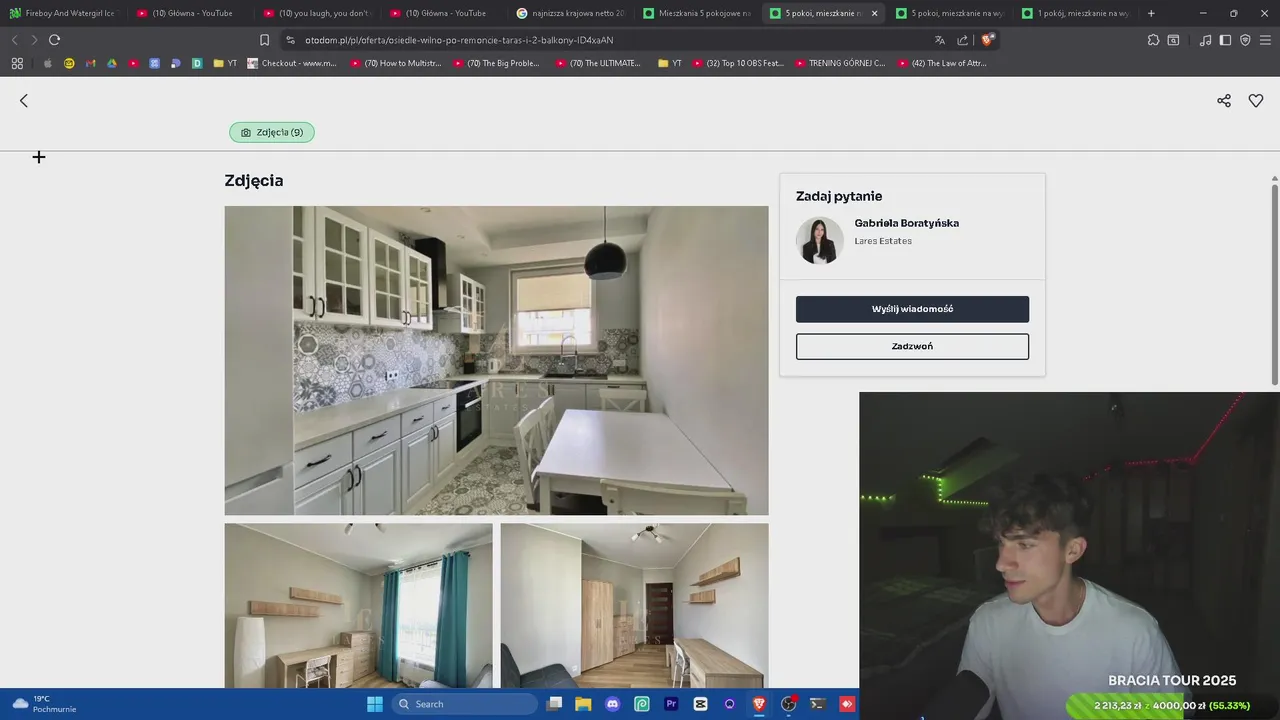Open the large kitchen photo
The width and height of the screenshot is (1280, 720).
pos(496,360)
